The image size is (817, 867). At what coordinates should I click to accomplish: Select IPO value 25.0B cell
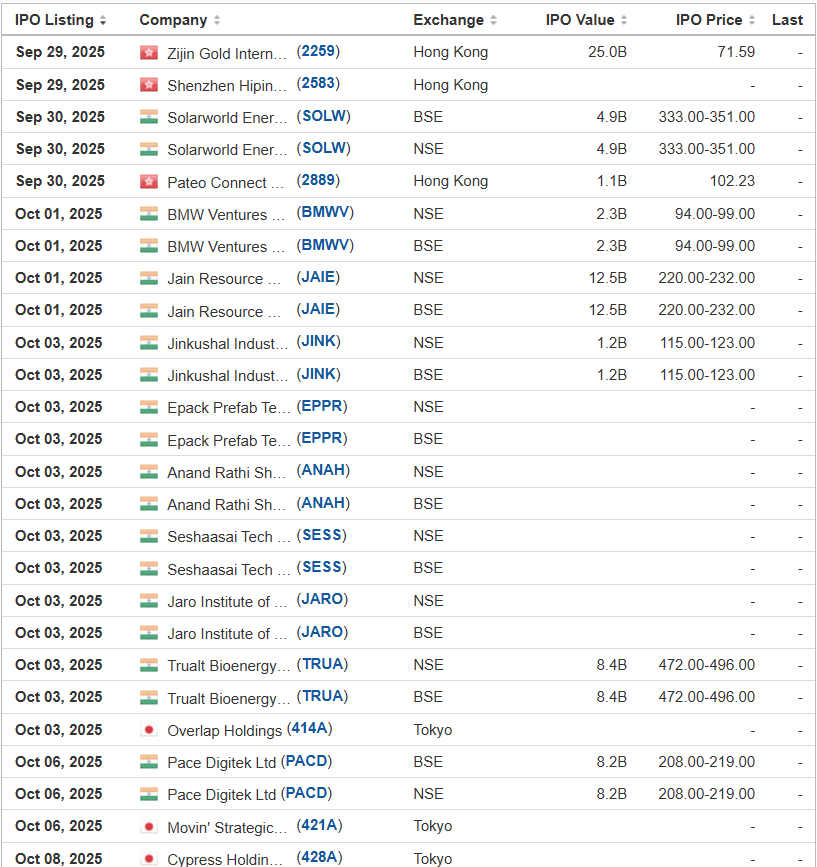pyautogui.click(x=607, y=52)
